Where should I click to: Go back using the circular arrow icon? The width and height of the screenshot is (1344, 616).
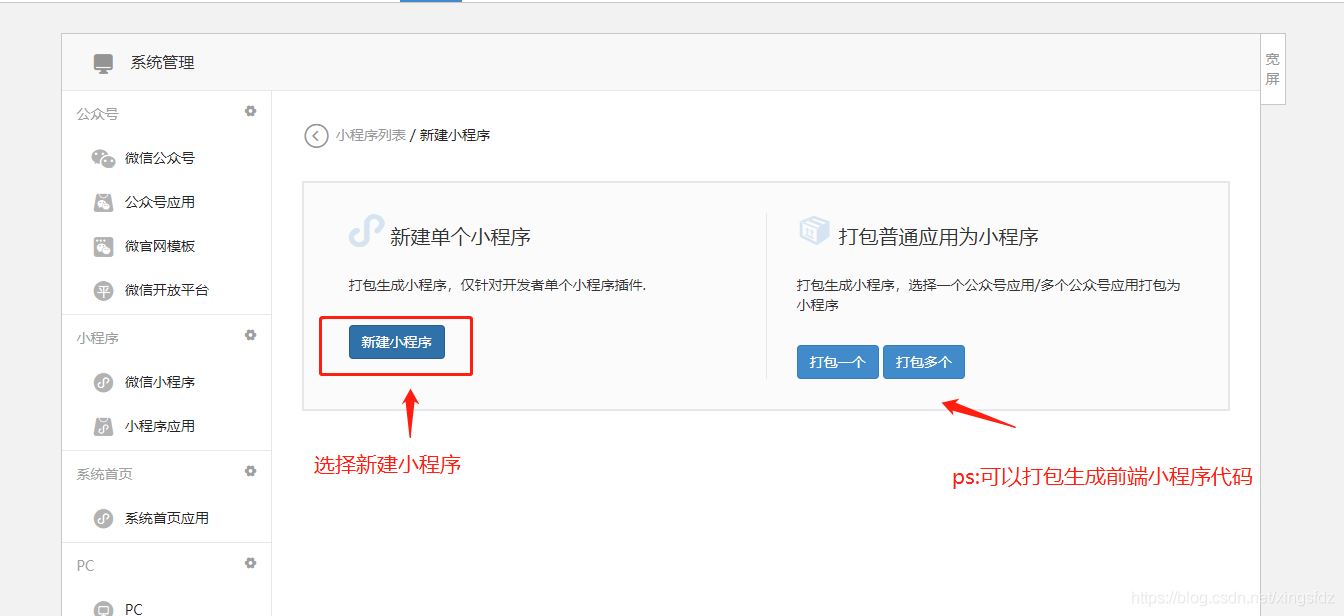(x=316, y=135)
